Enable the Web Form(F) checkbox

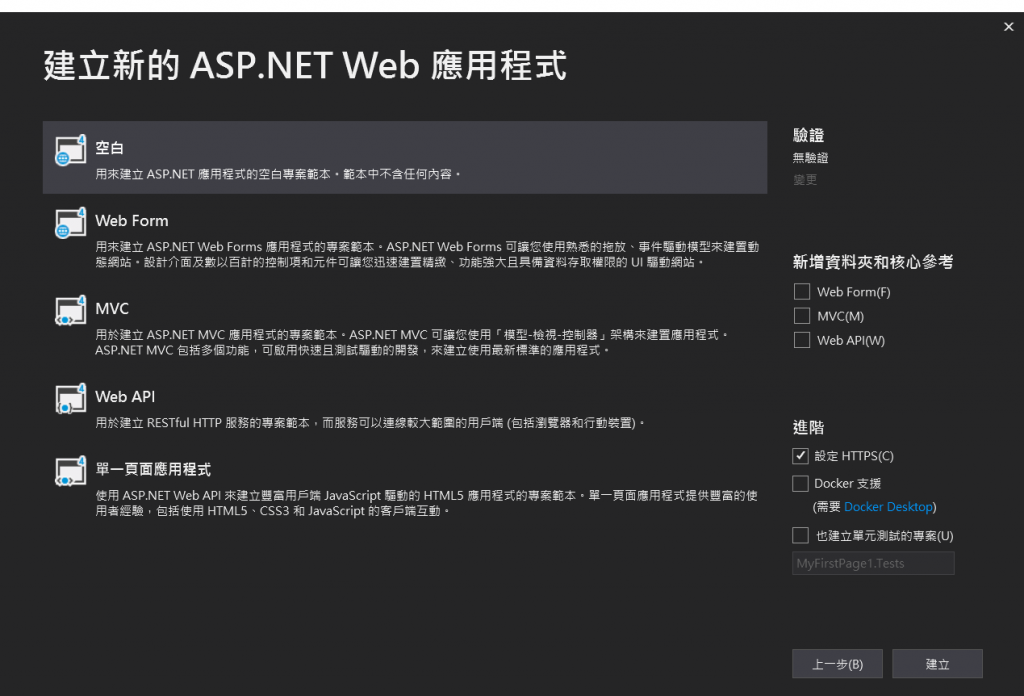point(802,291)
